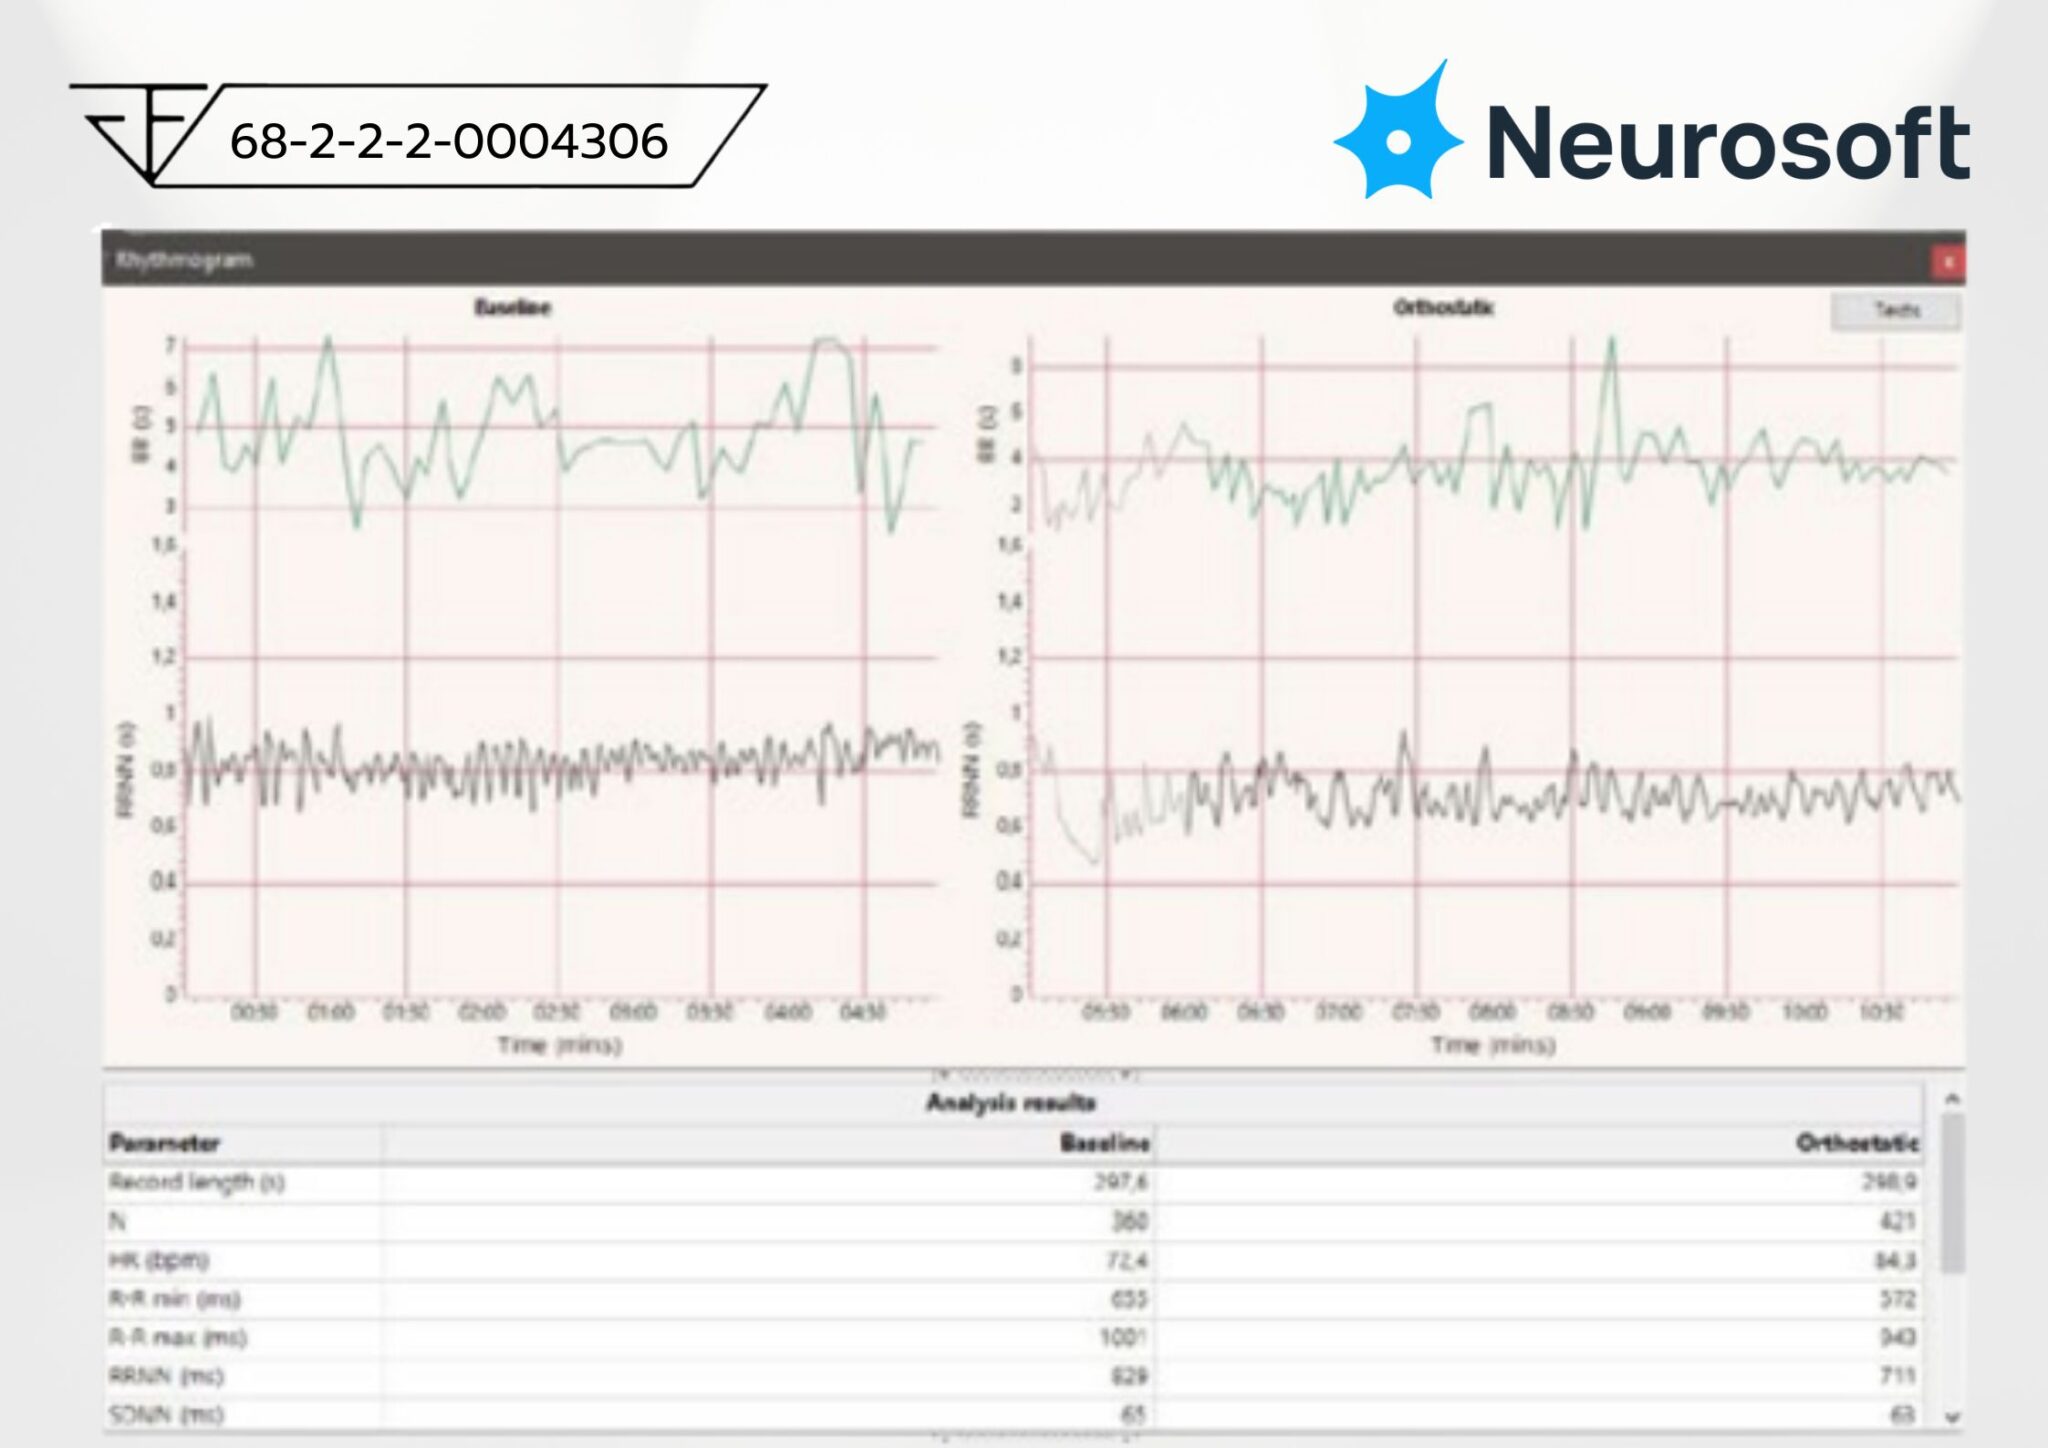Select the Parameter column header
Viewport: 2048px width, 1448px height.
[243, 1142]
